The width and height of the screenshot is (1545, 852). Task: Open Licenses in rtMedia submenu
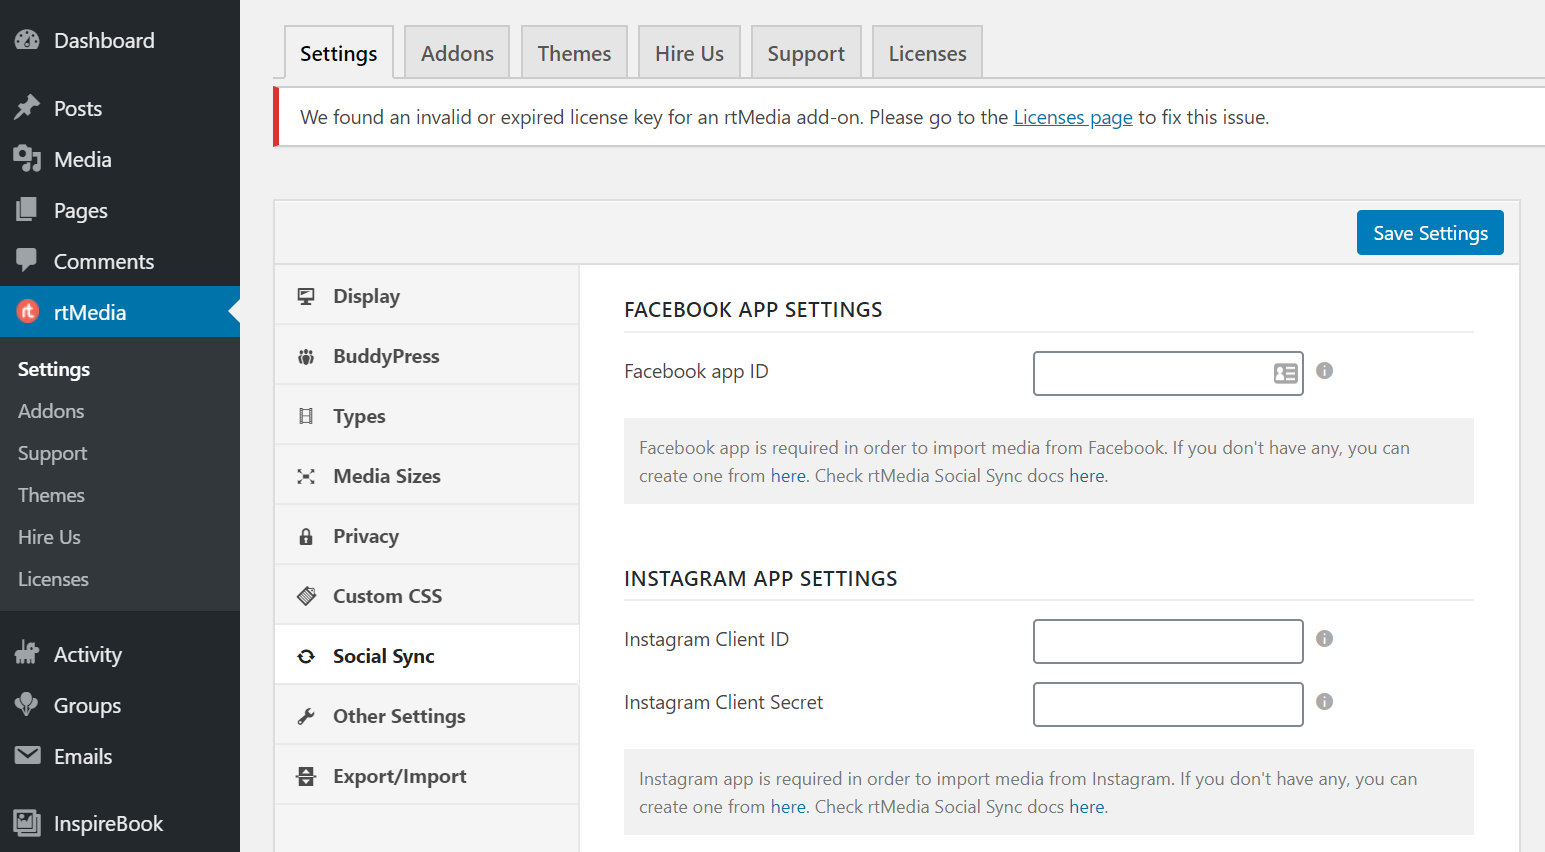point(120,579)
